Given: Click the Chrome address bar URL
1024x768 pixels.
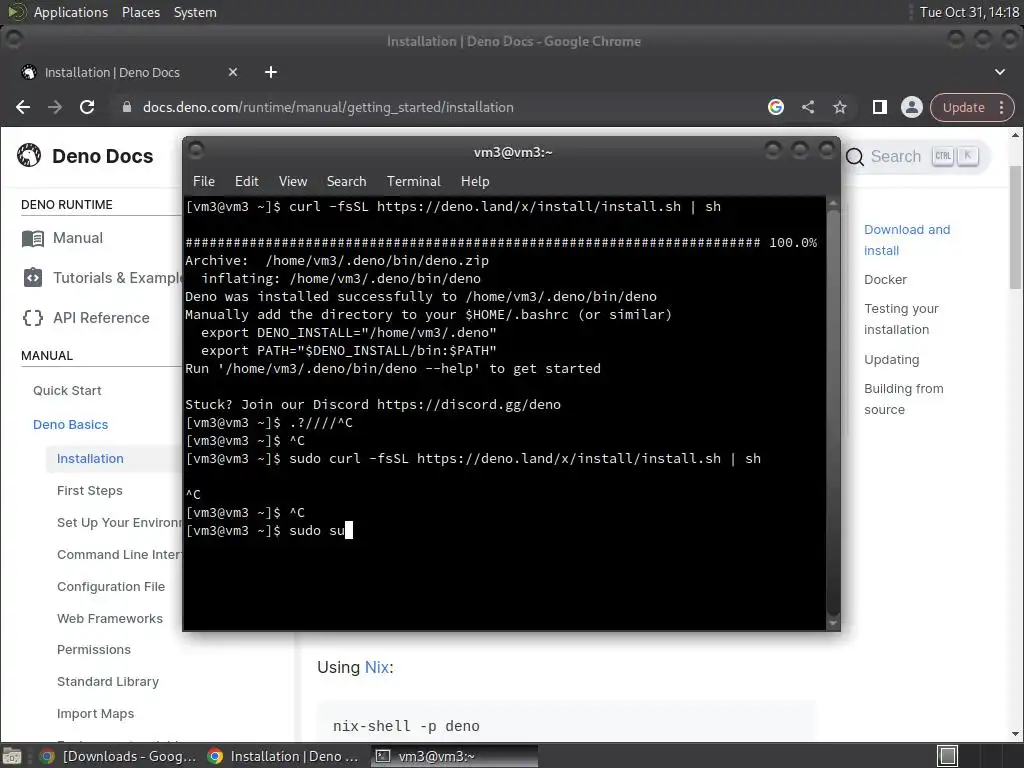Looking at the screenshot, I should [328, 107].
